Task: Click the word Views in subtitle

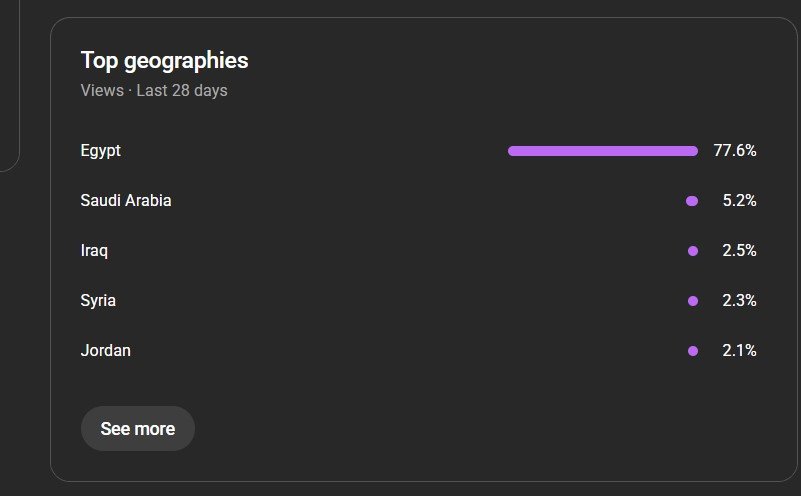Action: (101, 91)
